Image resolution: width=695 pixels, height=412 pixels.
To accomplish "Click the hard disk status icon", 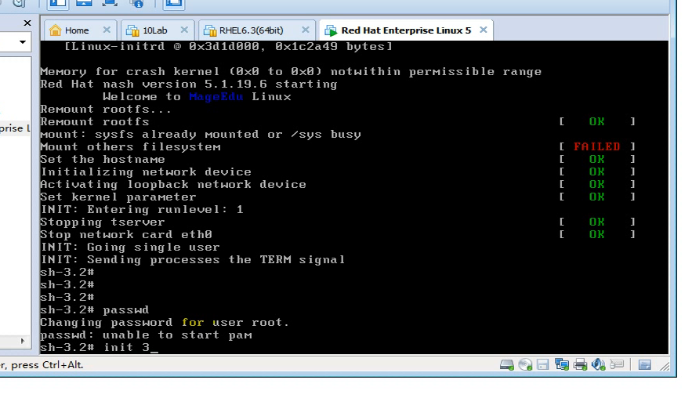I will 507,365.
